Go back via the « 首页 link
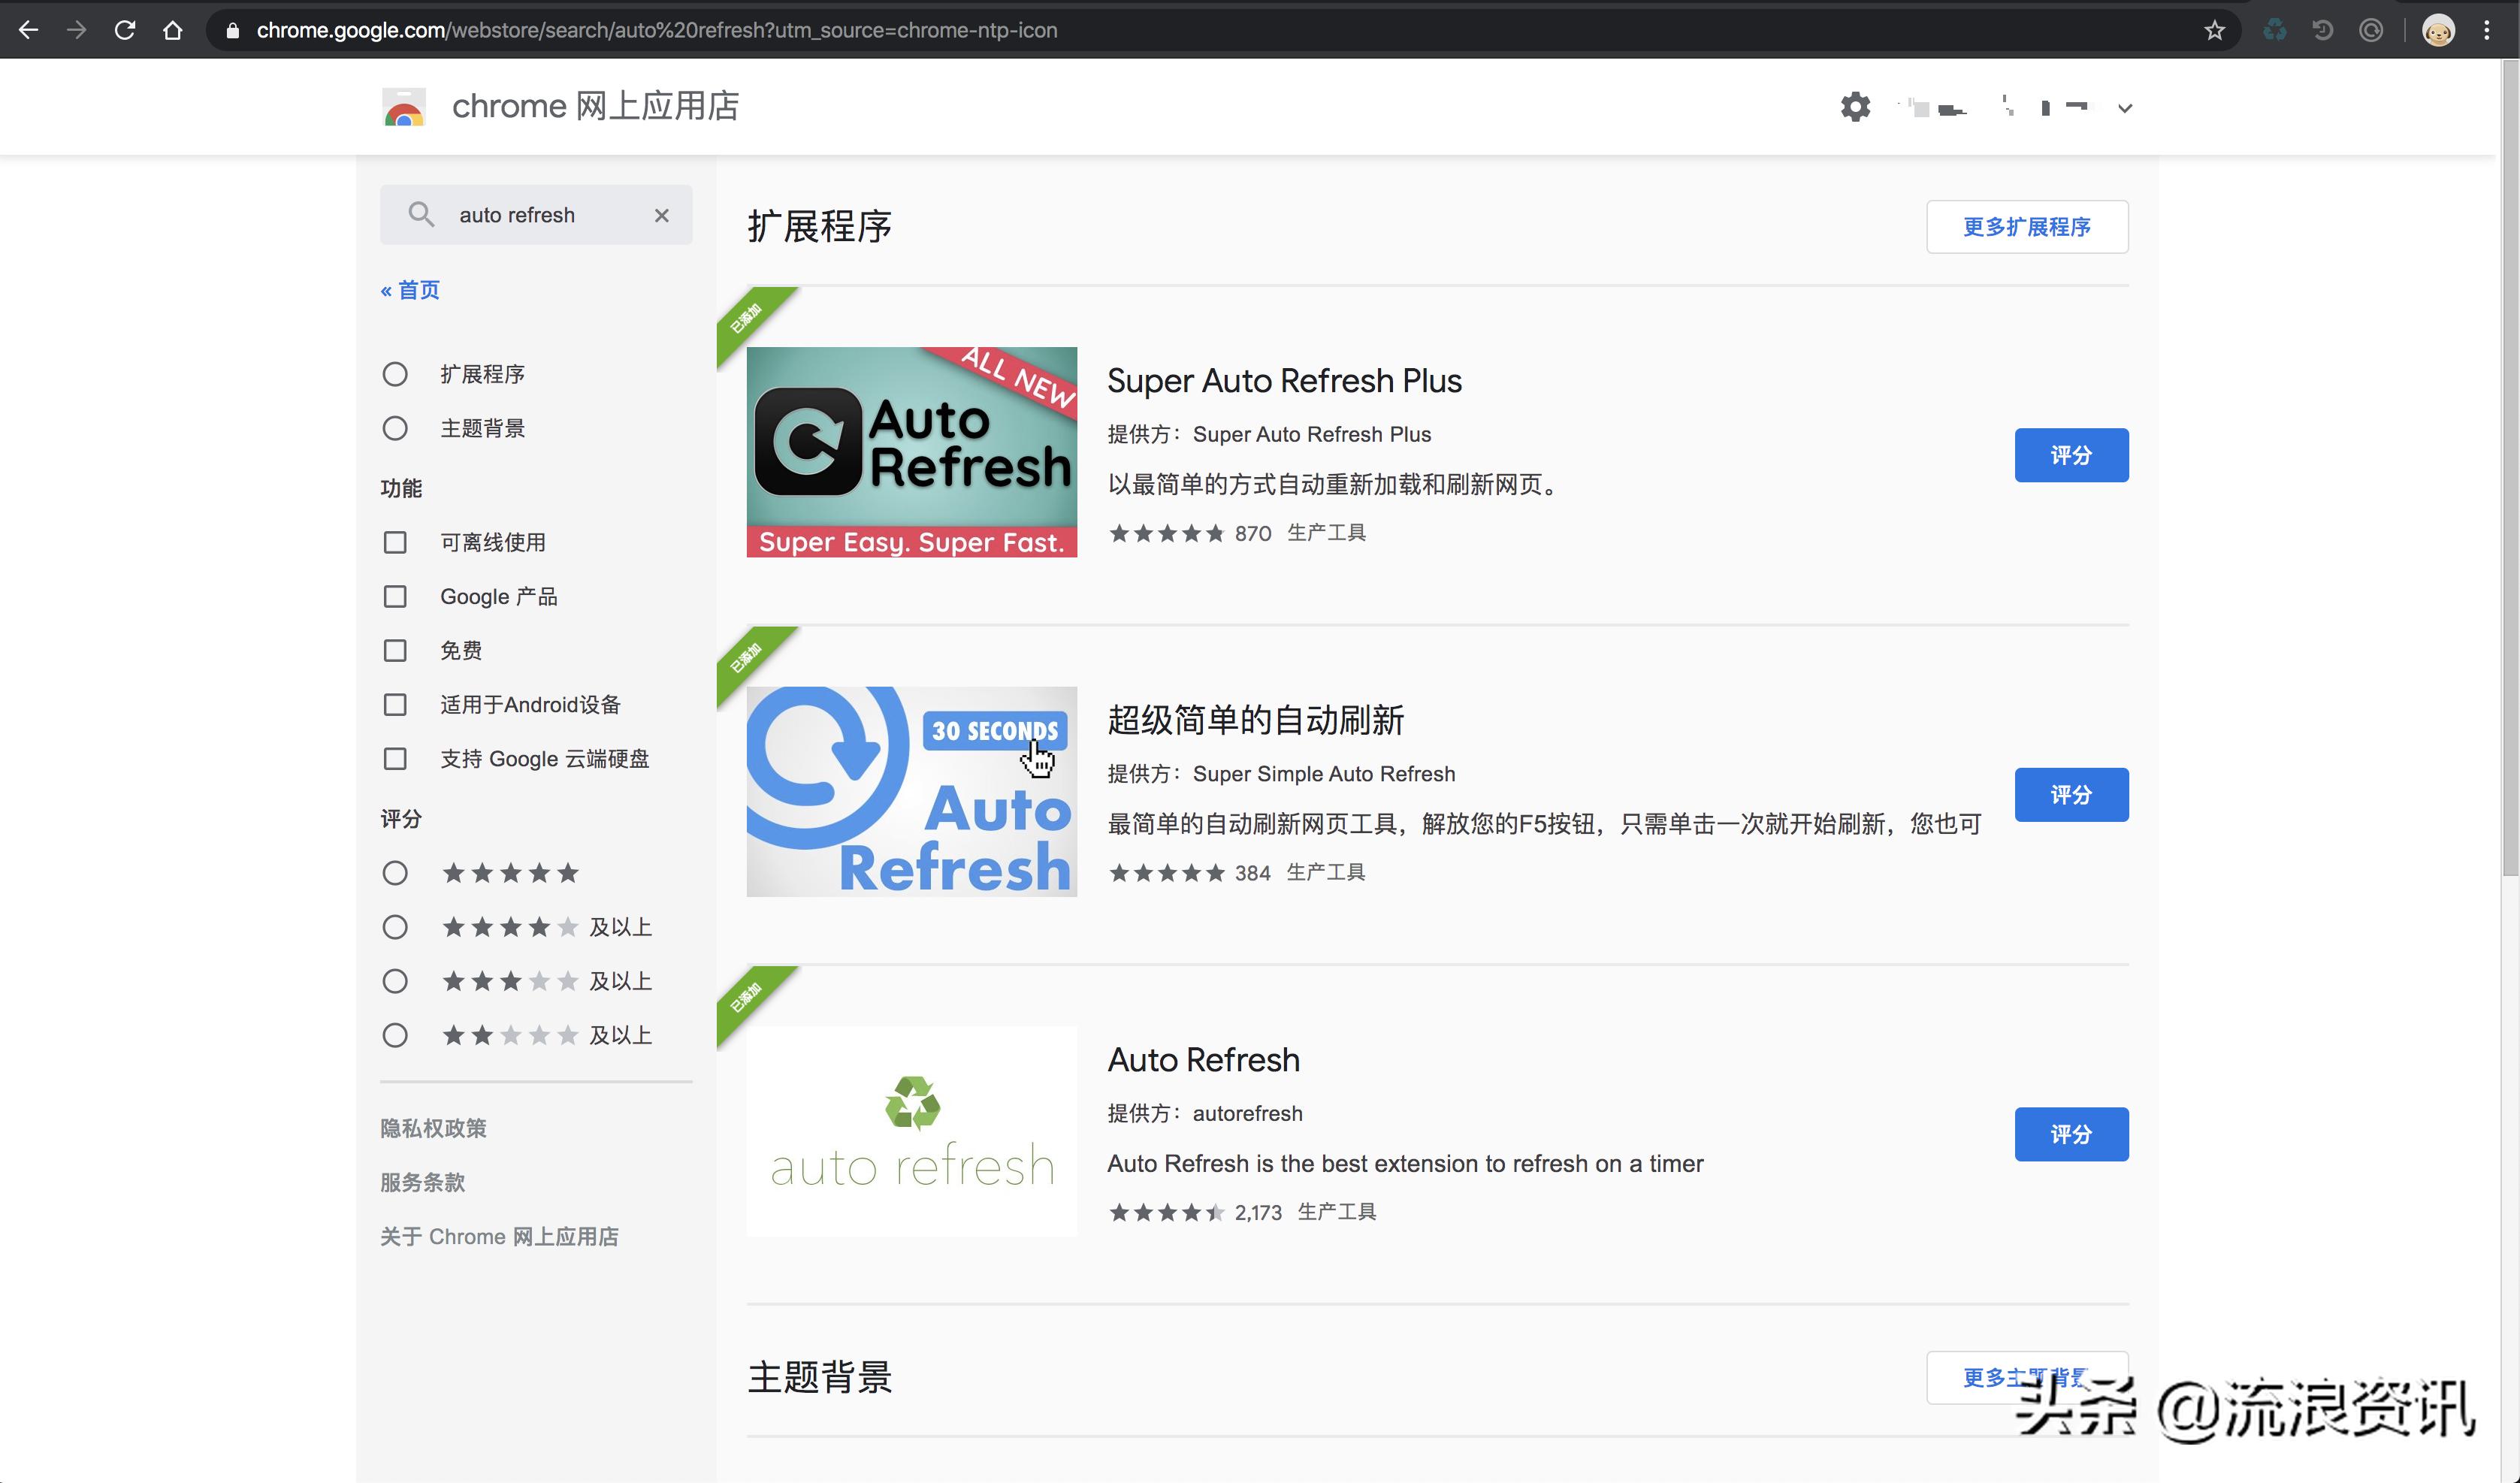The image size is (2520, 1483). pos(410,290)
